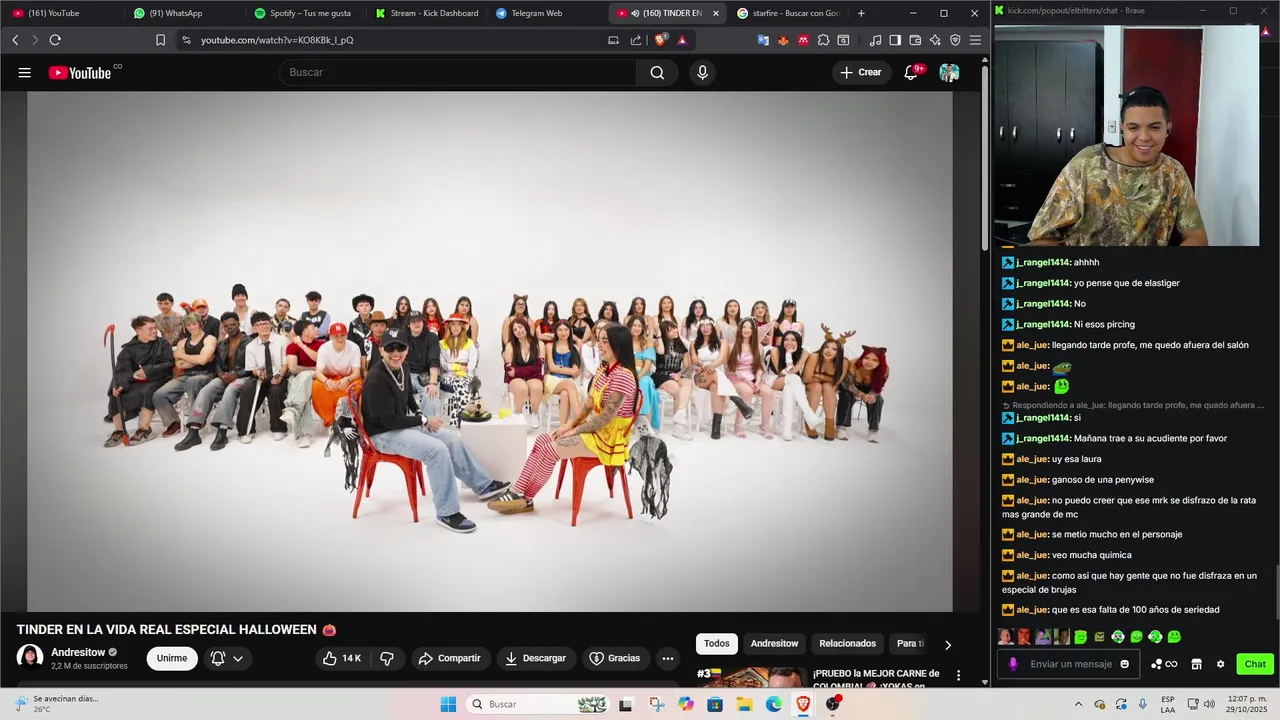Open the MetaMask fox extension
Viewport: 1280px width, 720px height.
pos(783,40)
